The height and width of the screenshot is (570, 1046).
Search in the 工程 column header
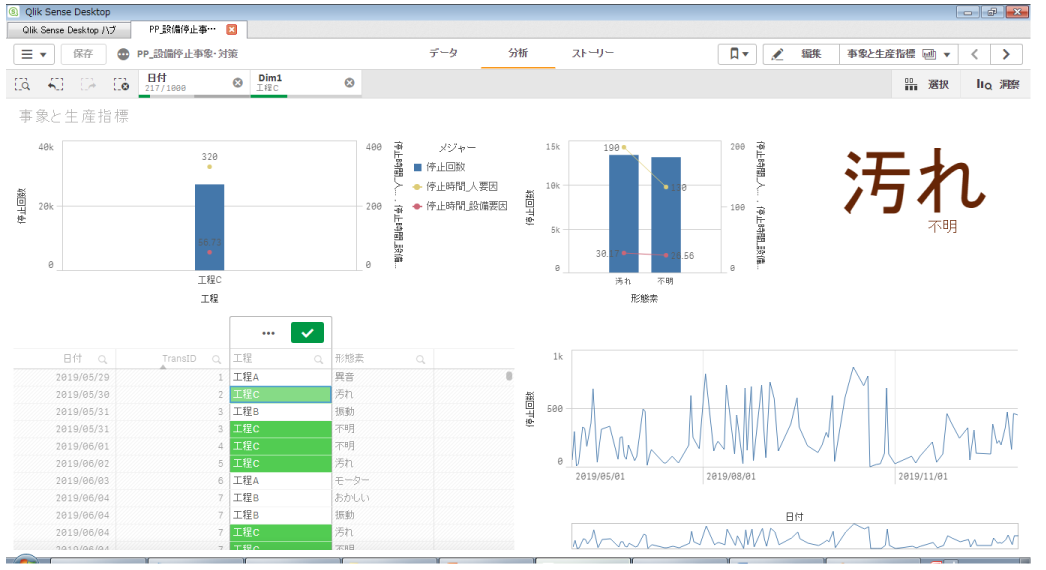pyautogui.click(x=319, y=359)
